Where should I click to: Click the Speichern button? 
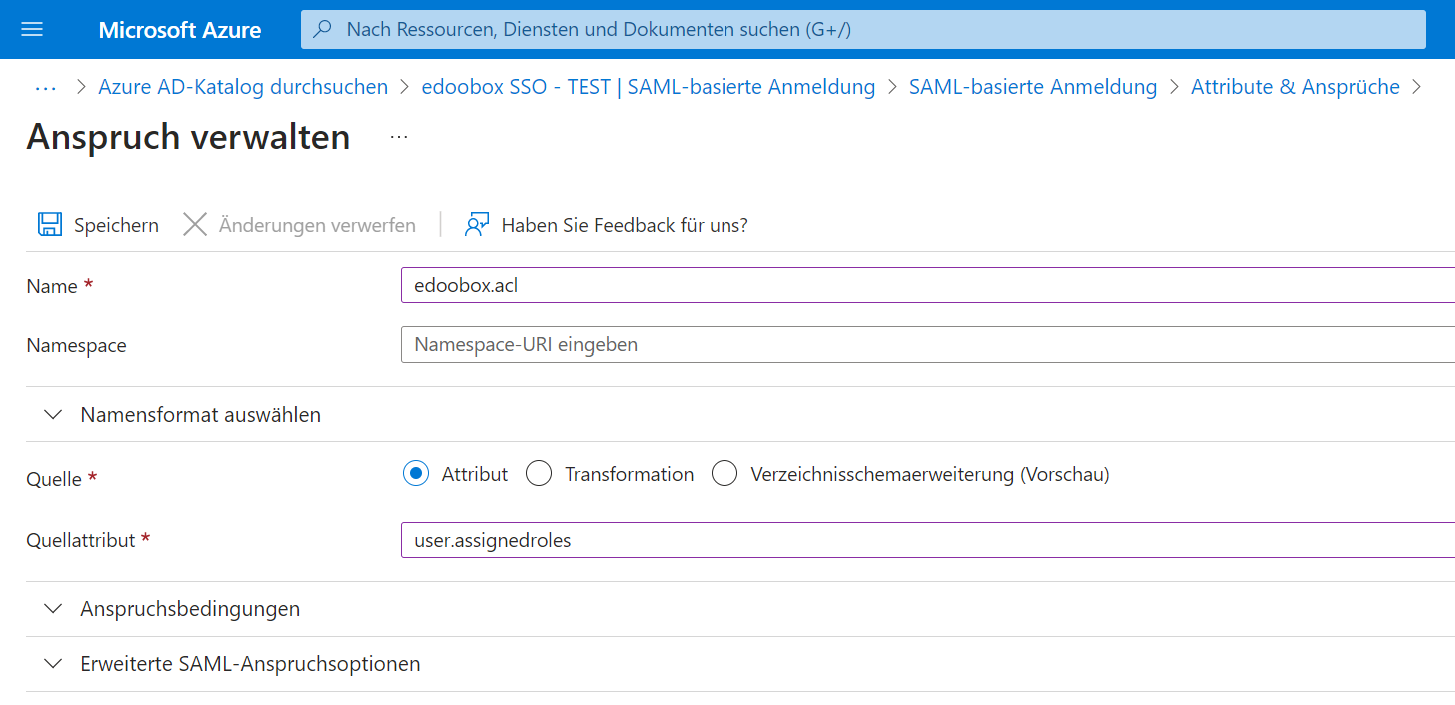point(115,225)
